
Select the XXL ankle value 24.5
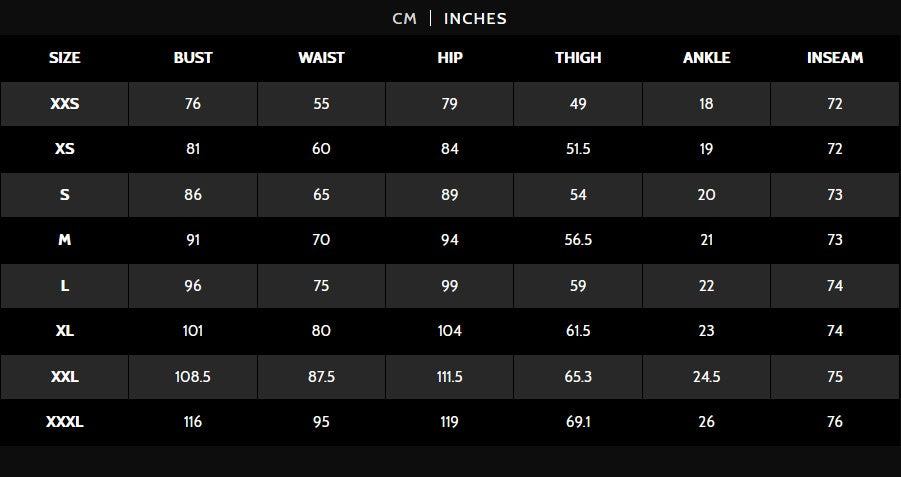tap(706, 377)
